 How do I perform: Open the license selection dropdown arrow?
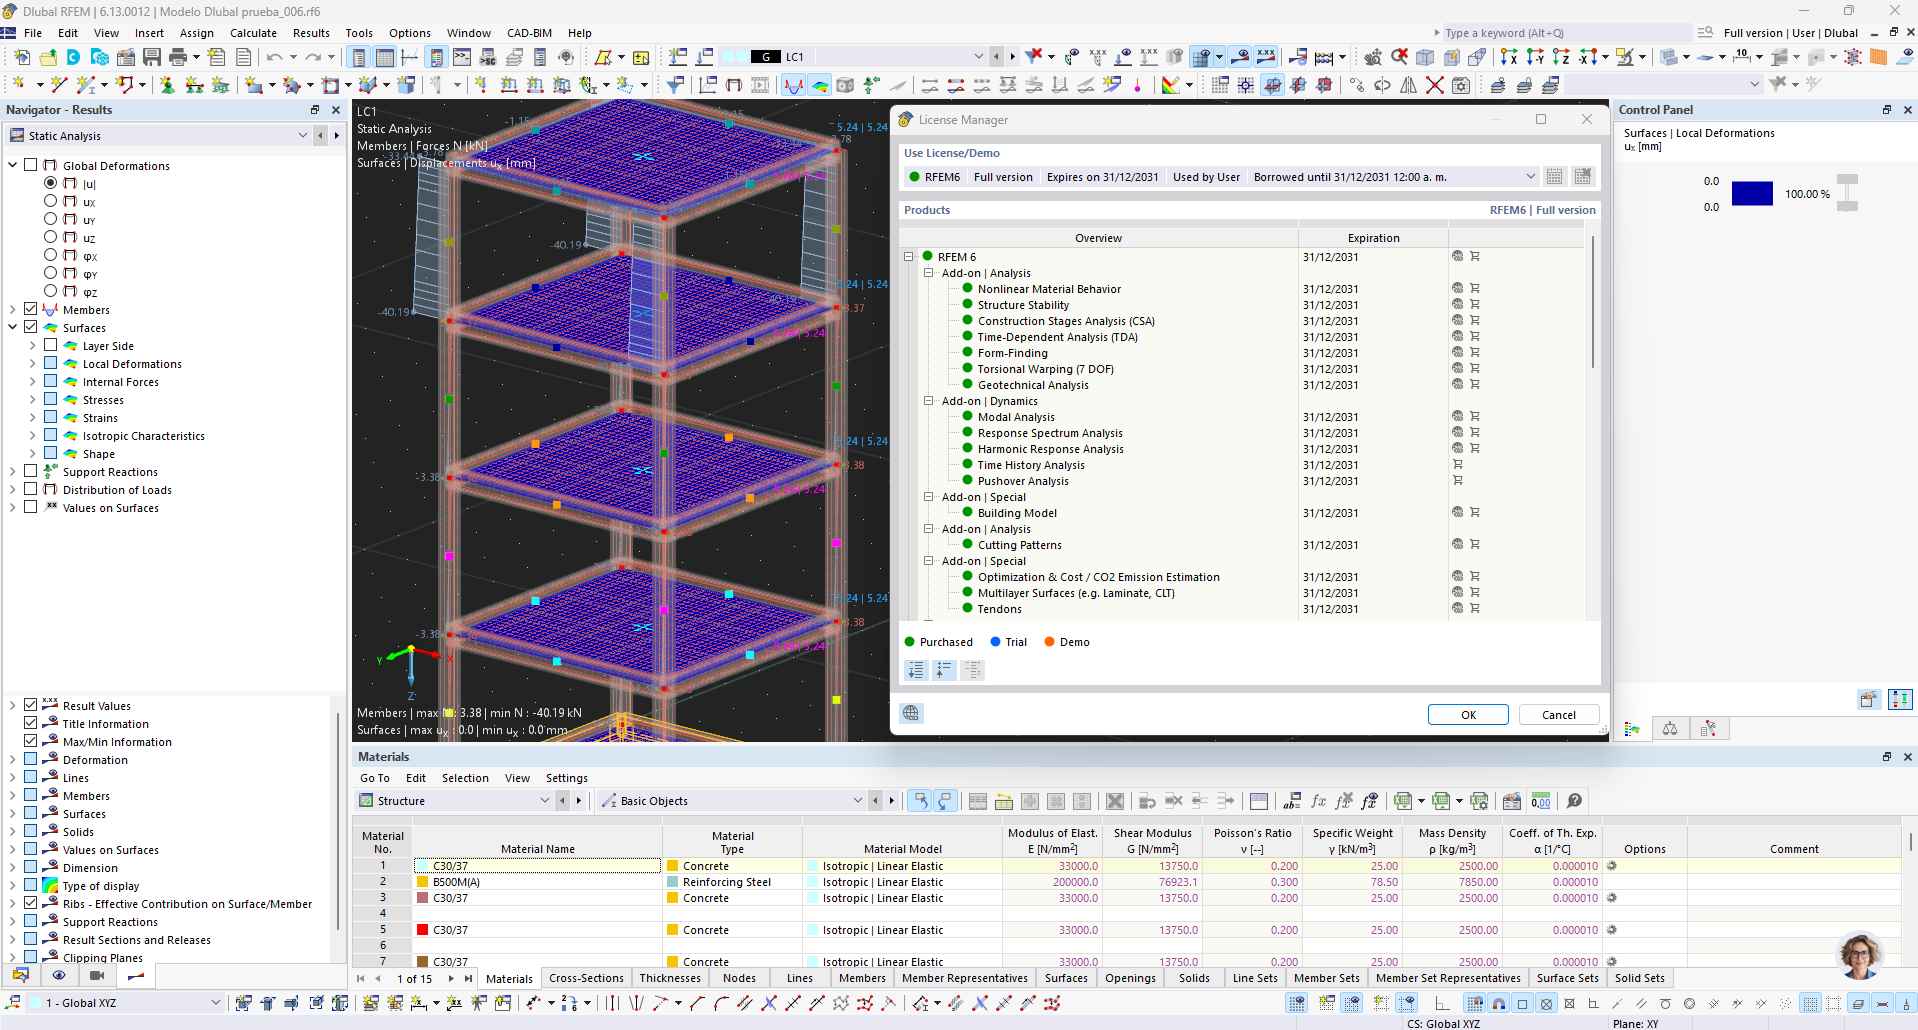tap(1530, 177)
